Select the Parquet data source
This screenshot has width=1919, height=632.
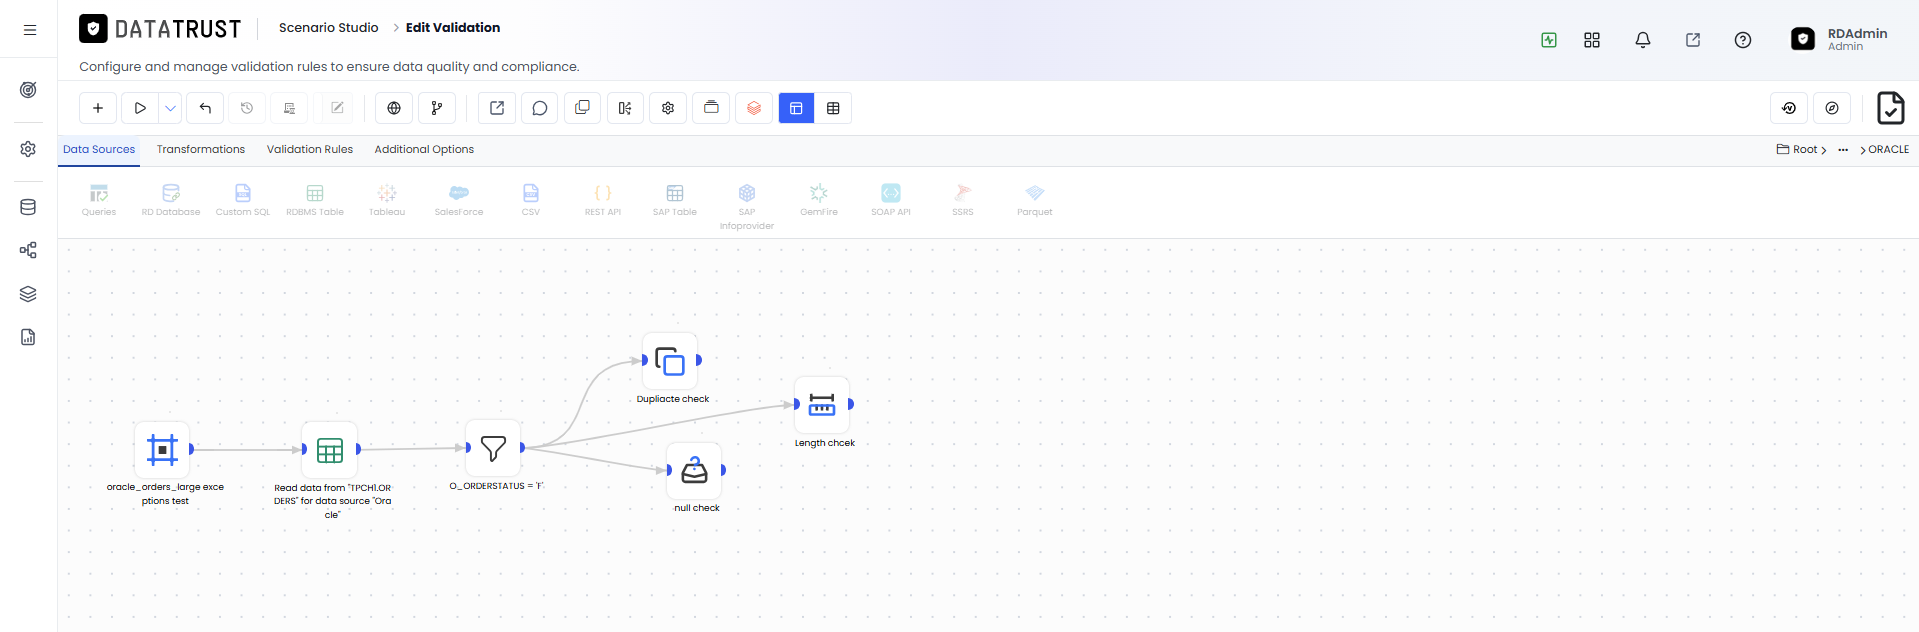(1035, 200)
